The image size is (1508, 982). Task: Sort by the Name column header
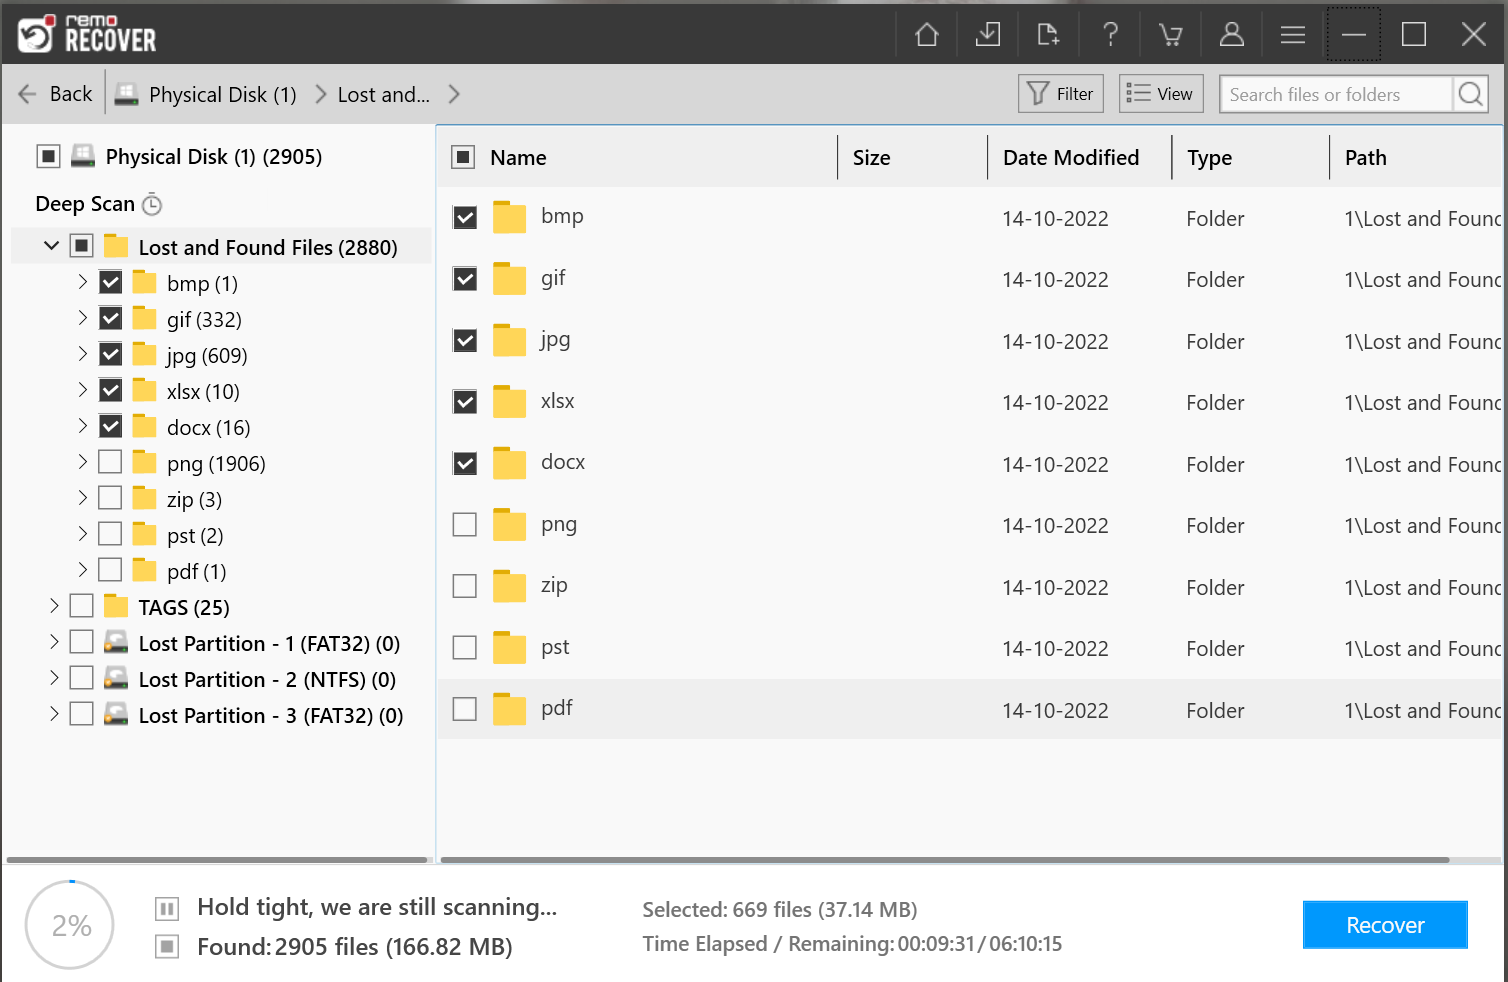coord(518,158)
